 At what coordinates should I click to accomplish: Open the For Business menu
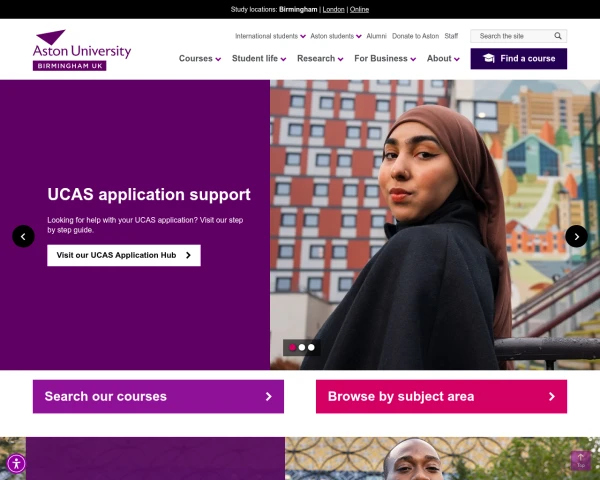click(x=385, y=59)
